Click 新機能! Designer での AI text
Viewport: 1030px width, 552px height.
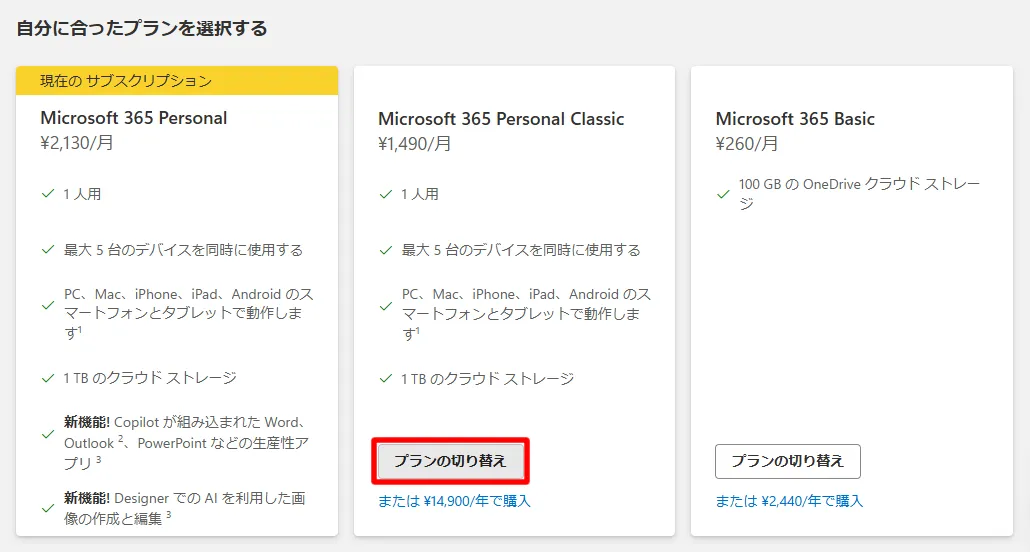point(185,508)
